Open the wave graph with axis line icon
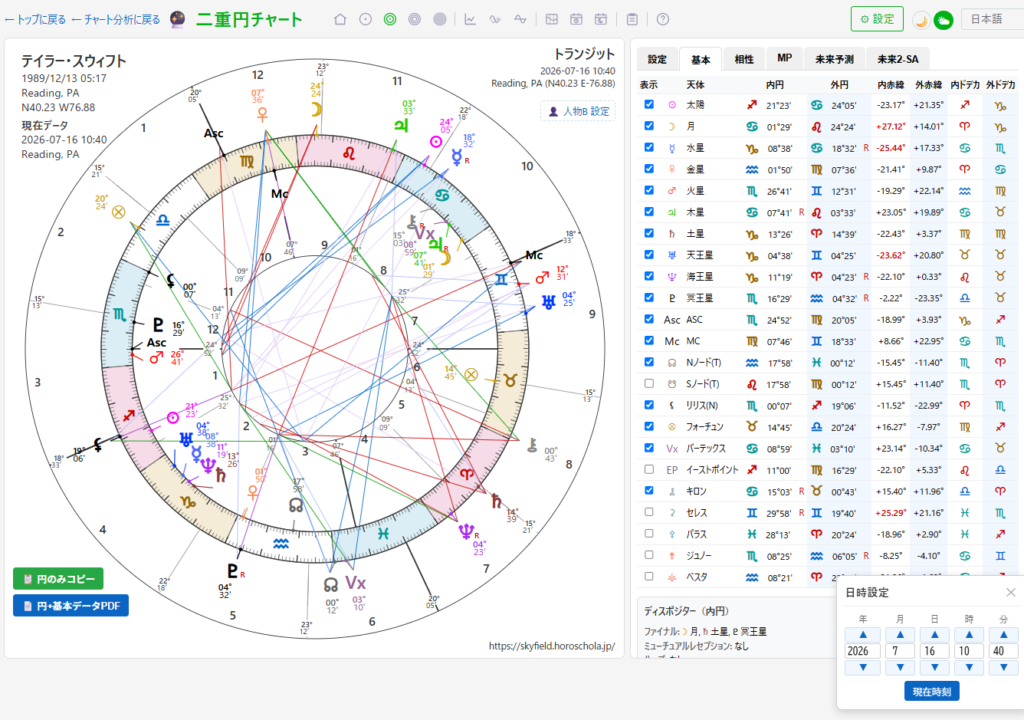 [520, 20]
